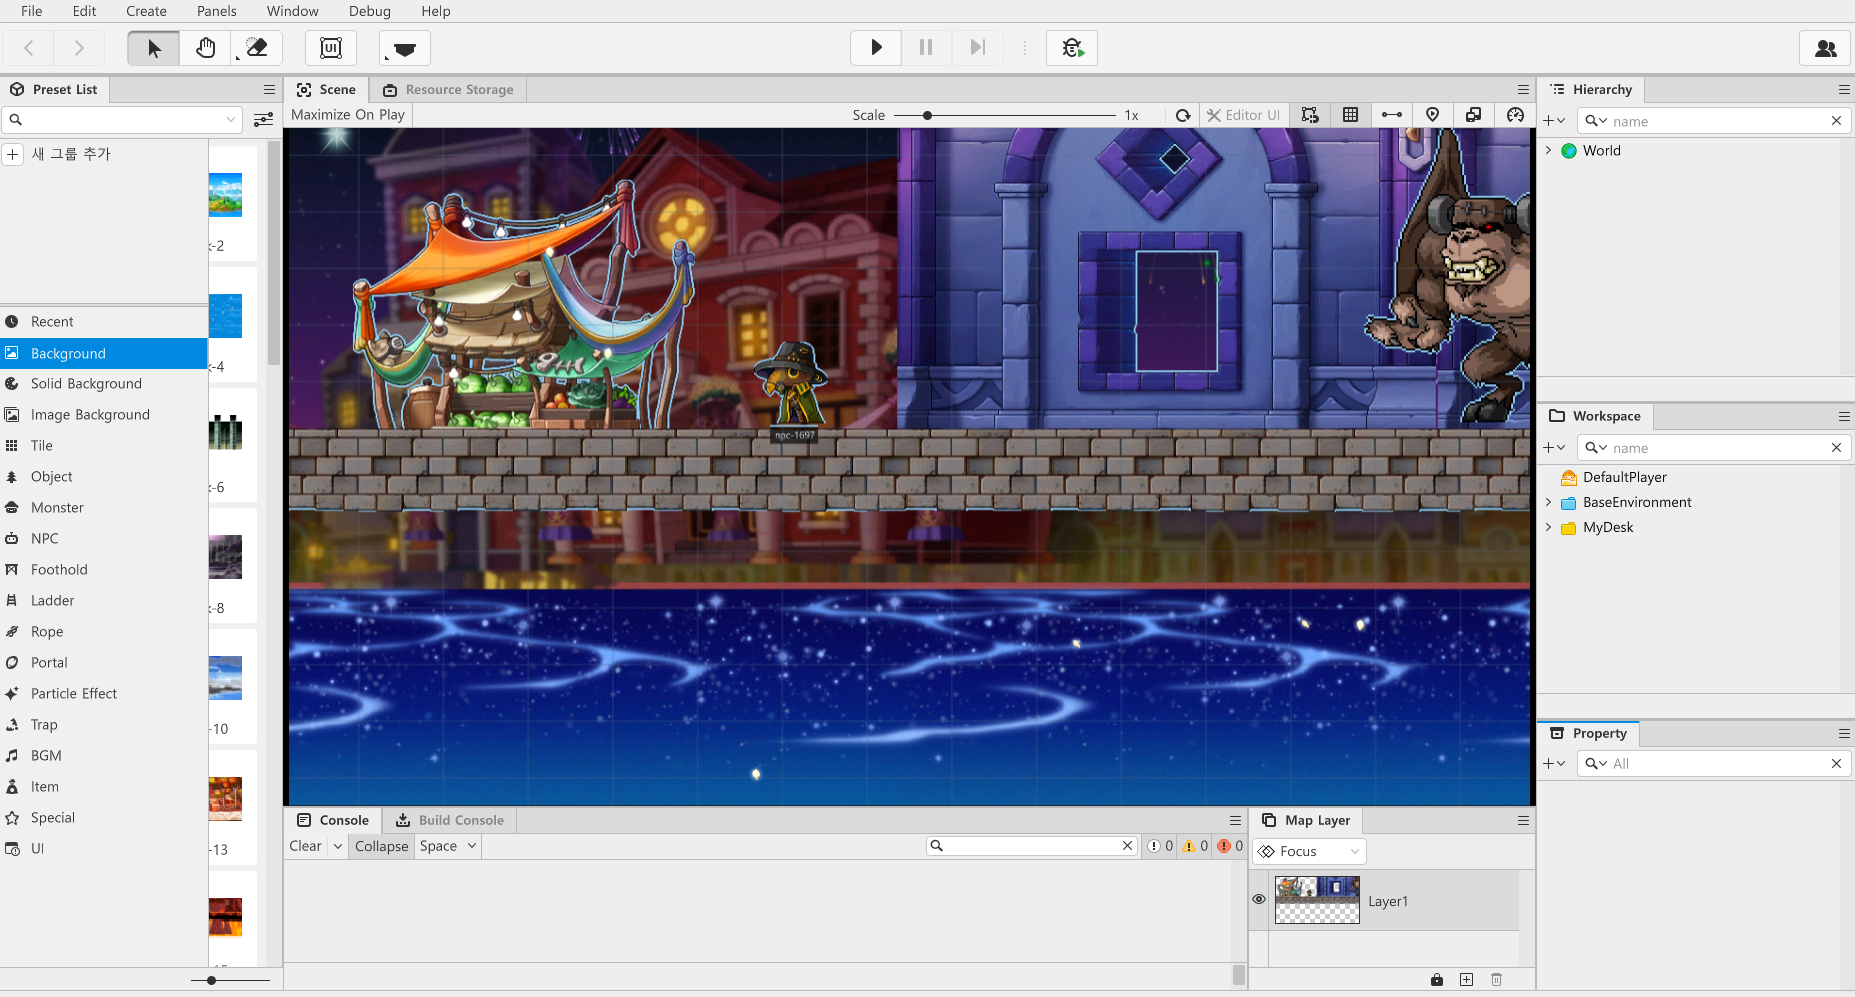Open the Trap preset category
The width and height of the screenshot is (1855, 997).
104,725
